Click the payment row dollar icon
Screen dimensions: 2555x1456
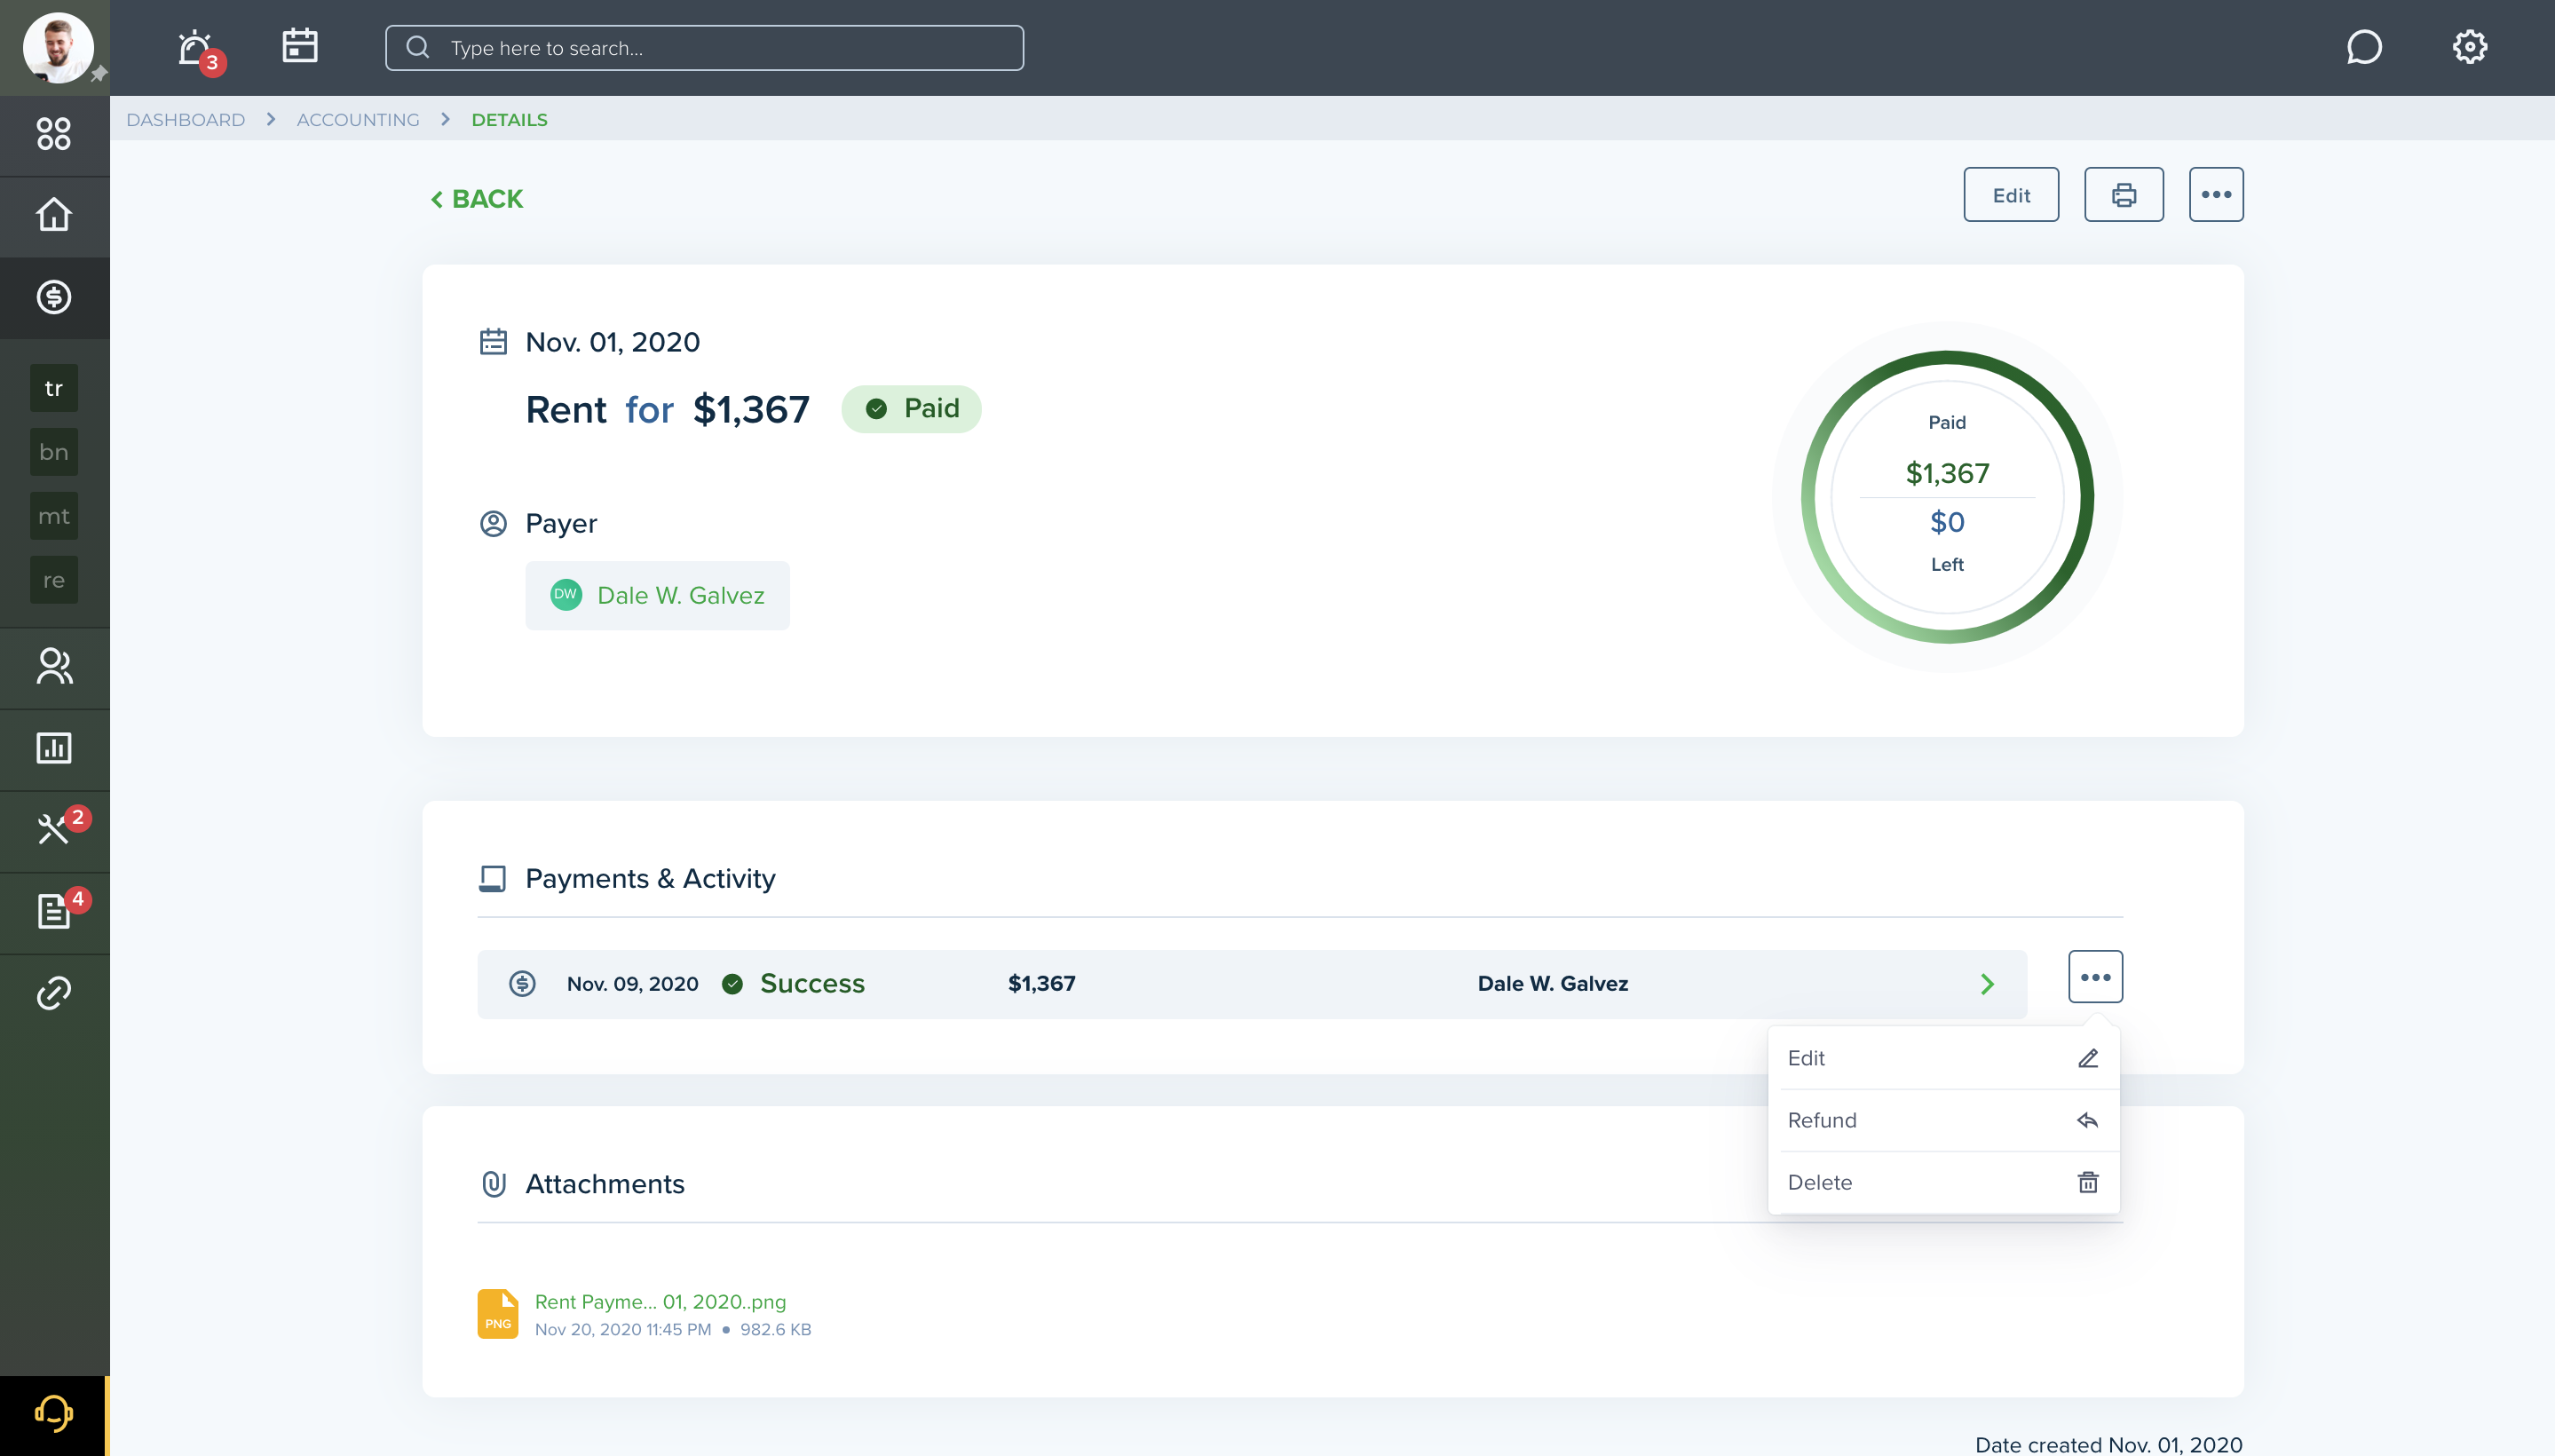click(x=522, y=984)
